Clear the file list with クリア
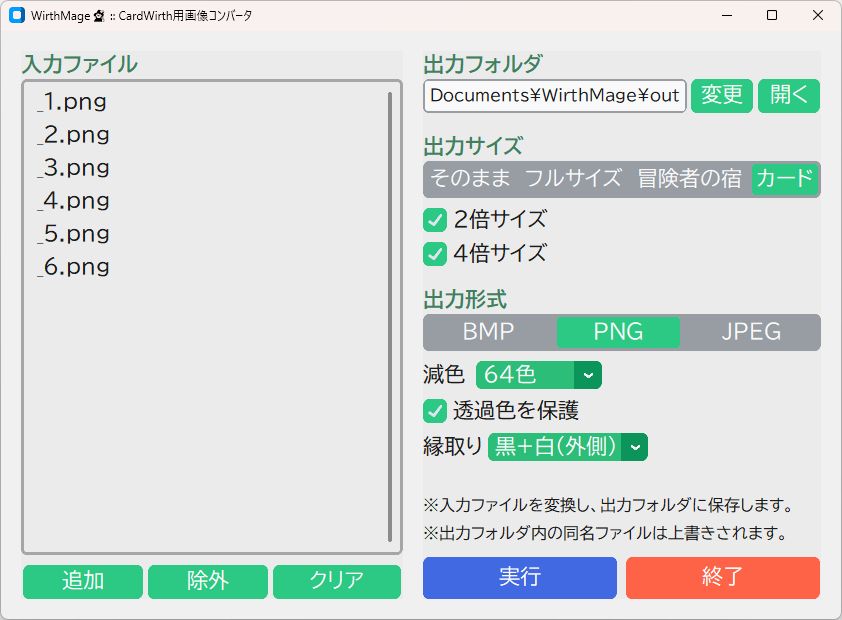This screenshot has width=842, height=620. click(336, 581)
